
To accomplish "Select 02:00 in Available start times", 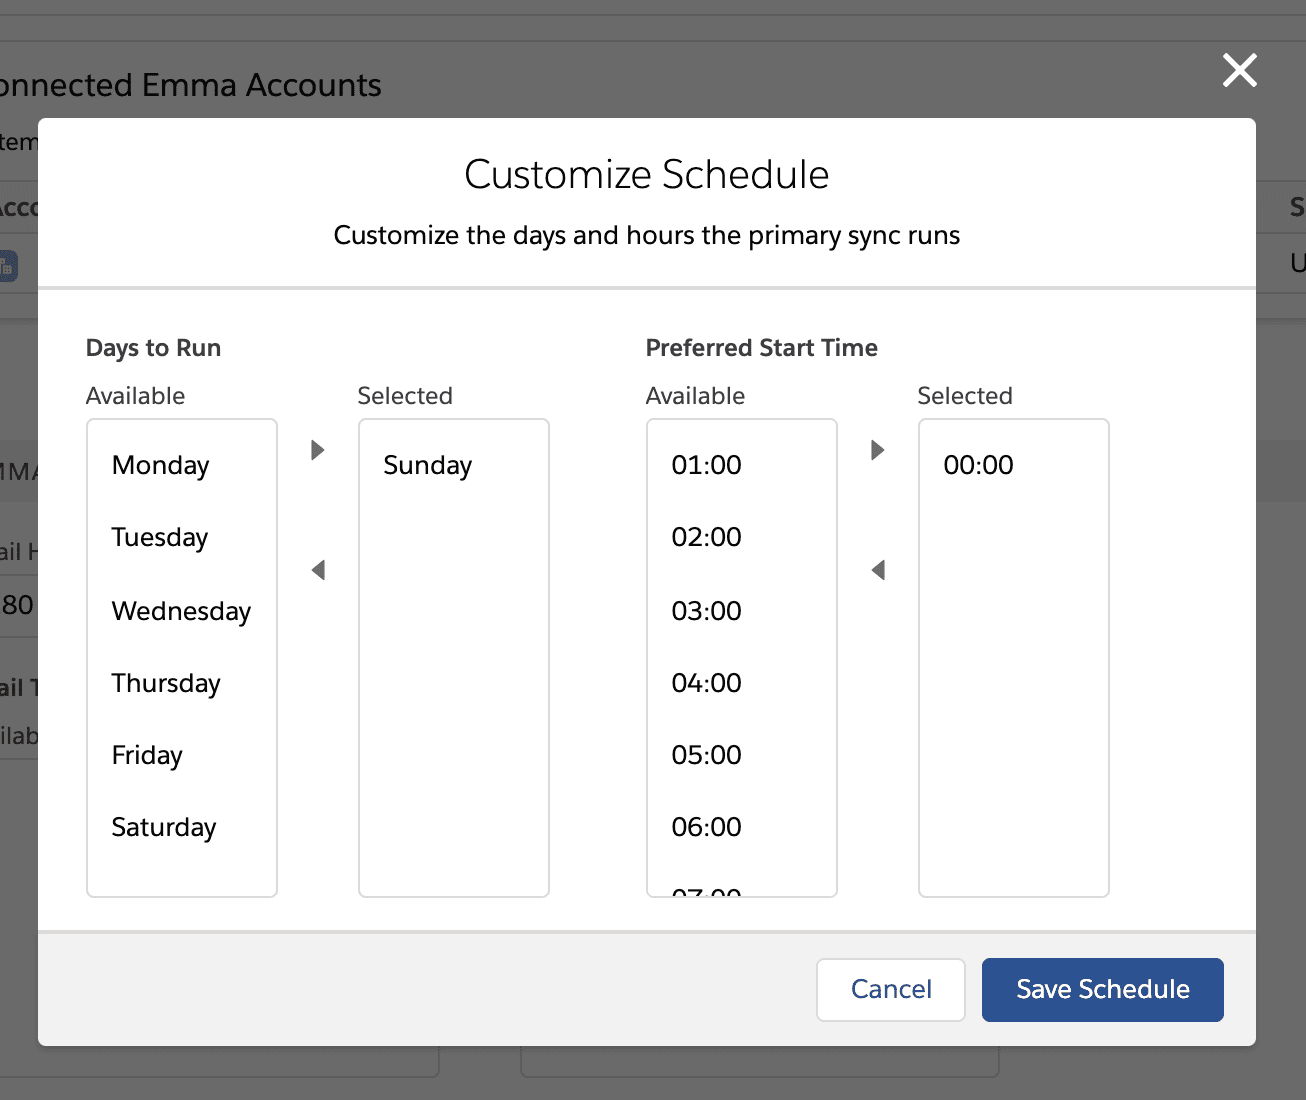I will tap(742, 537).
